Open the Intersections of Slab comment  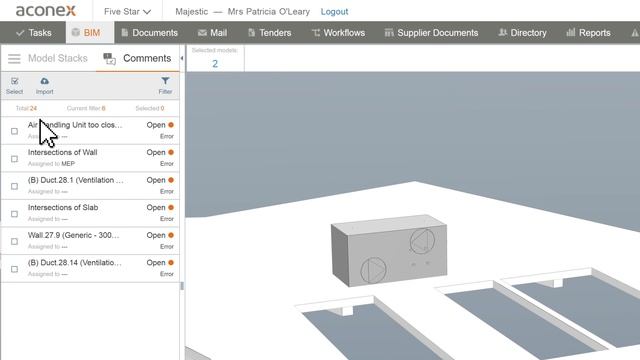(x=63, y=207)
